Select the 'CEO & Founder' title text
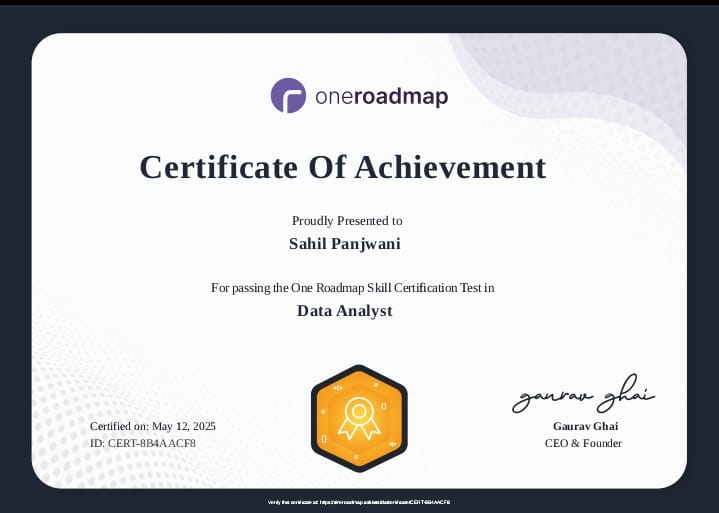This screenshot has width=719, height=513. [583, 443]
